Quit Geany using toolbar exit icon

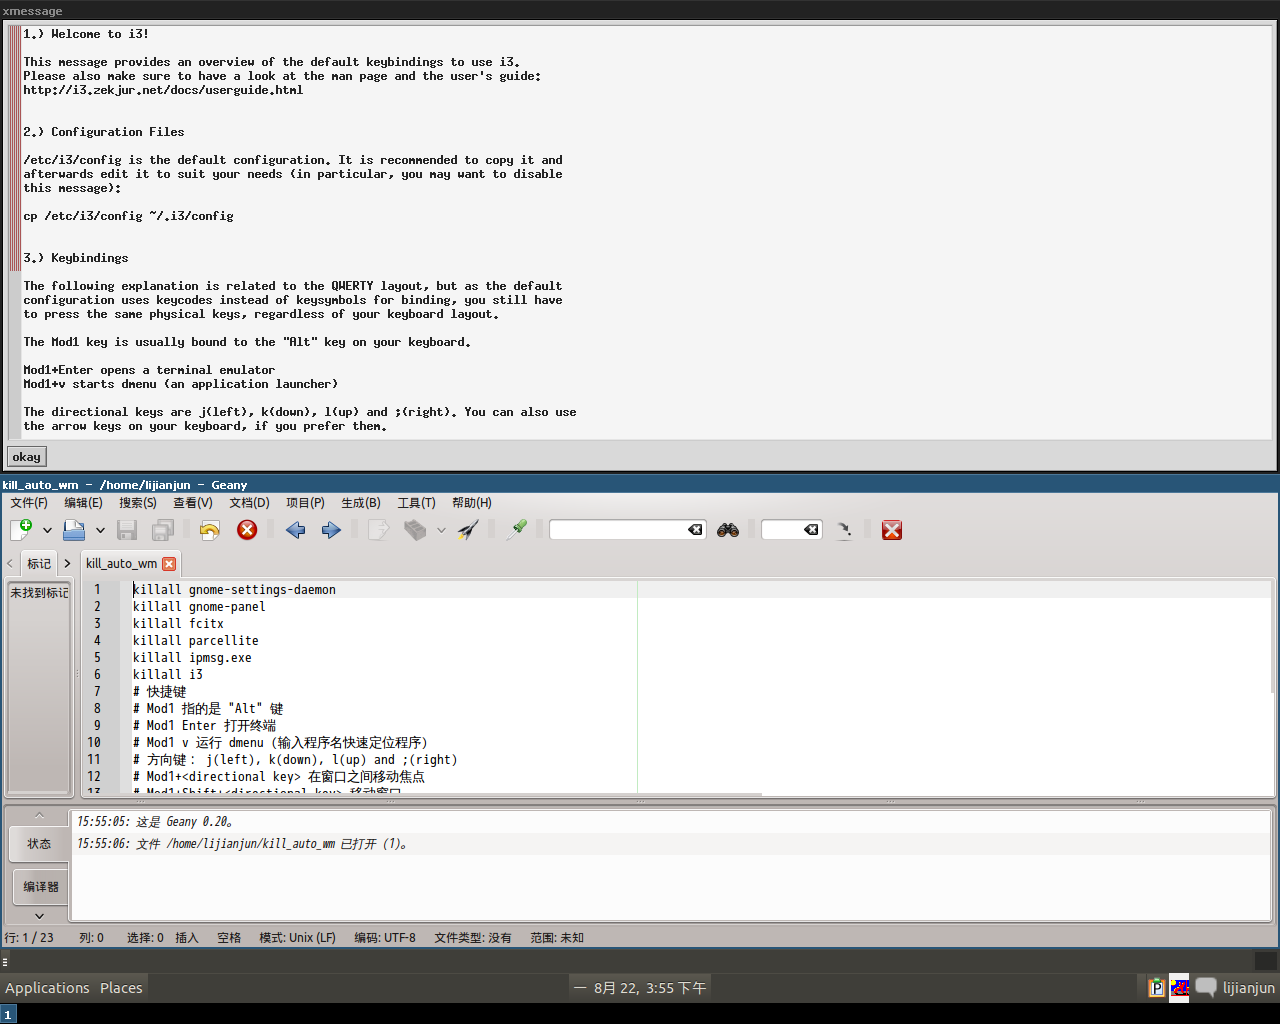pos(892,530)
